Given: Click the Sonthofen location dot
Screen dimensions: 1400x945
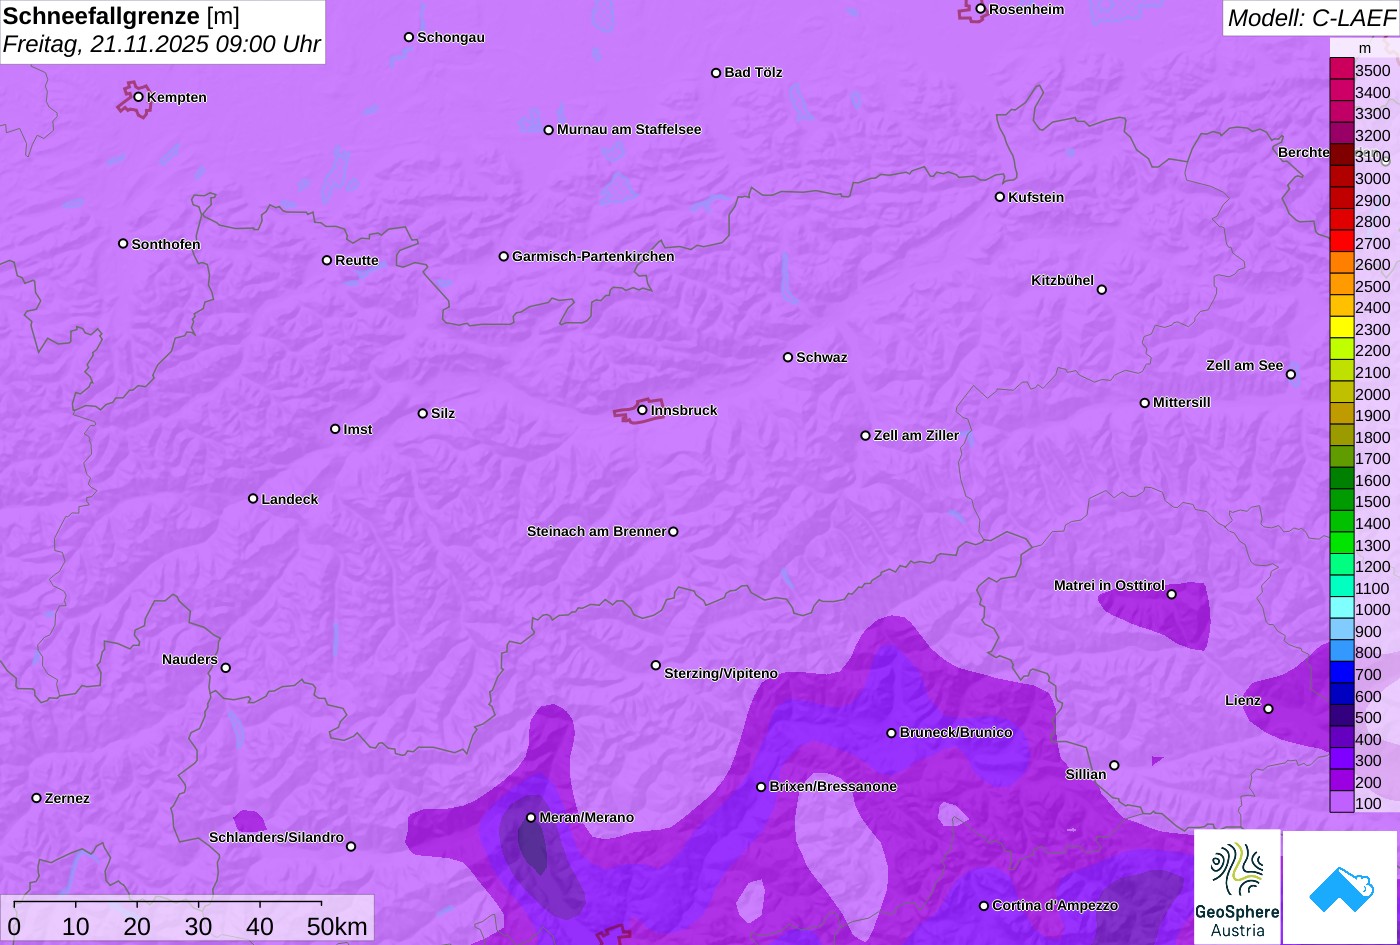Looking at the screenshot, I should (123, 244).
